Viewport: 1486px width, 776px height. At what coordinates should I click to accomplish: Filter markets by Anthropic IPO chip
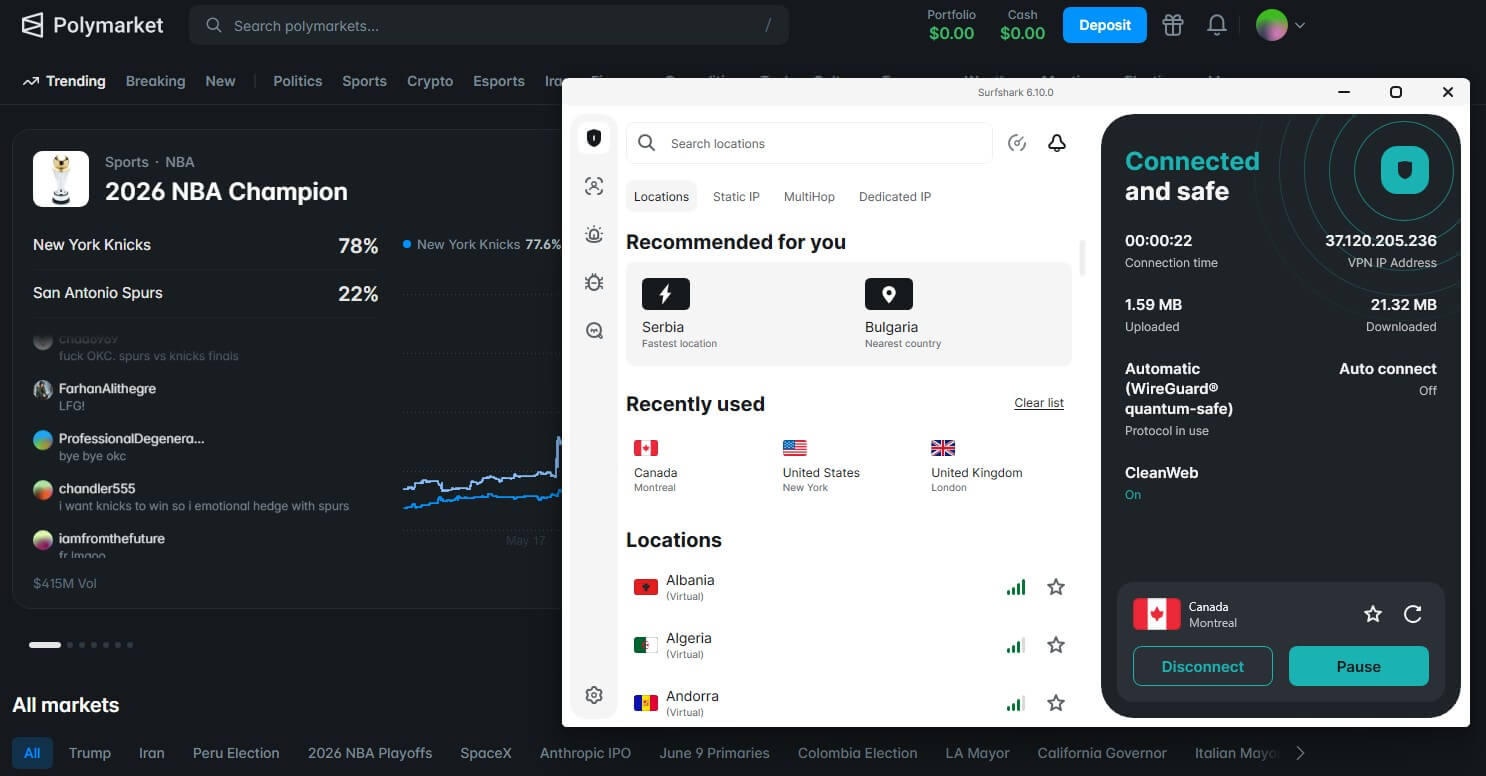[585, 753]
